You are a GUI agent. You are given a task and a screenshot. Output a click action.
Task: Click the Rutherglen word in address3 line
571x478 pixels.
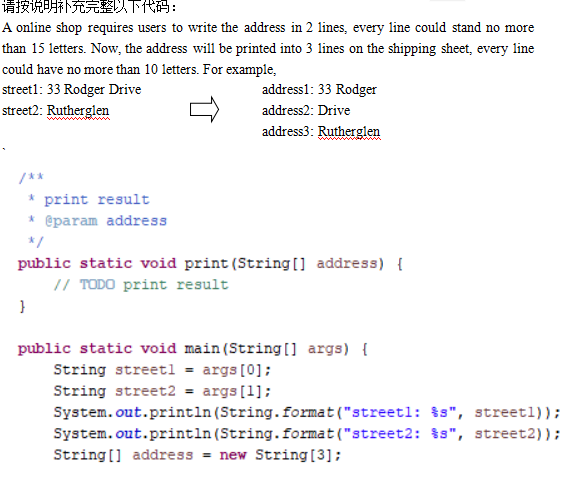point(349,132)
